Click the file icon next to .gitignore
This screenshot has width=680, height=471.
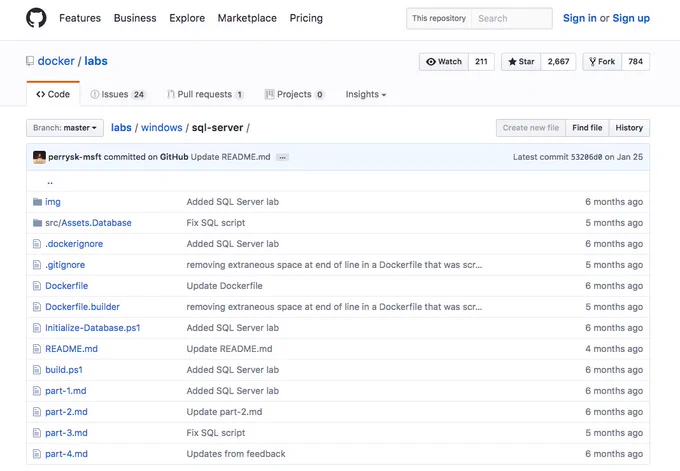pos(37,265)
